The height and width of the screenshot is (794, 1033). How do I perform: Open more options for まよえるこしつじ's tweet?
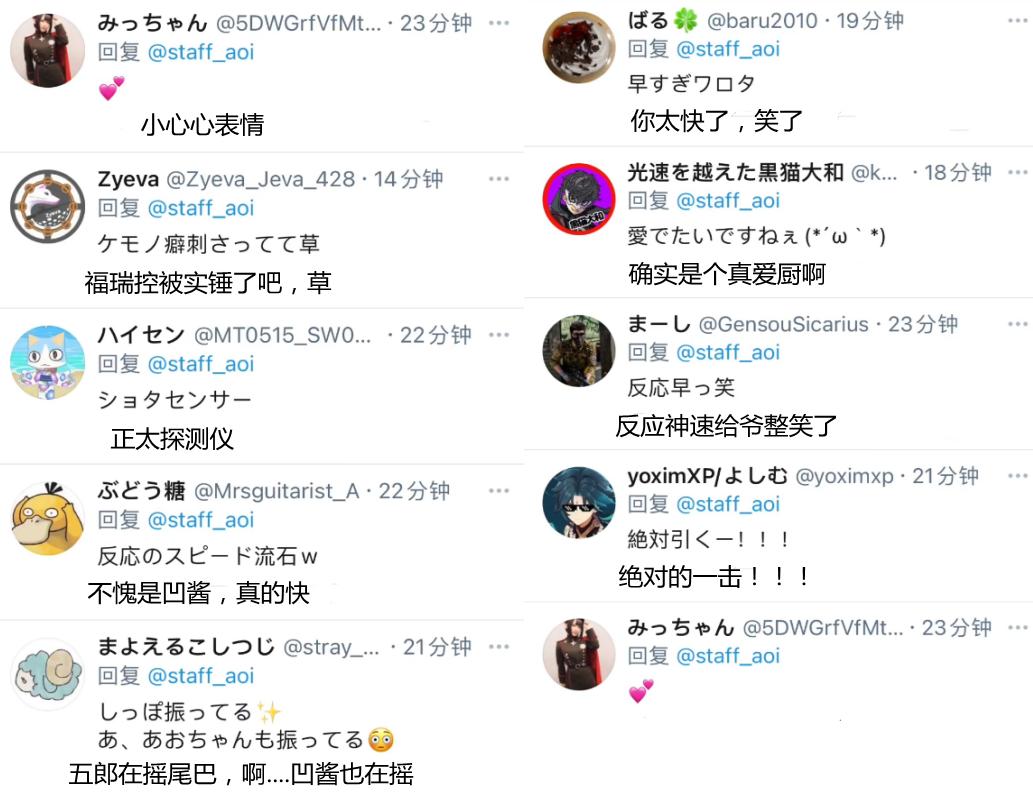tap(499, 646)
